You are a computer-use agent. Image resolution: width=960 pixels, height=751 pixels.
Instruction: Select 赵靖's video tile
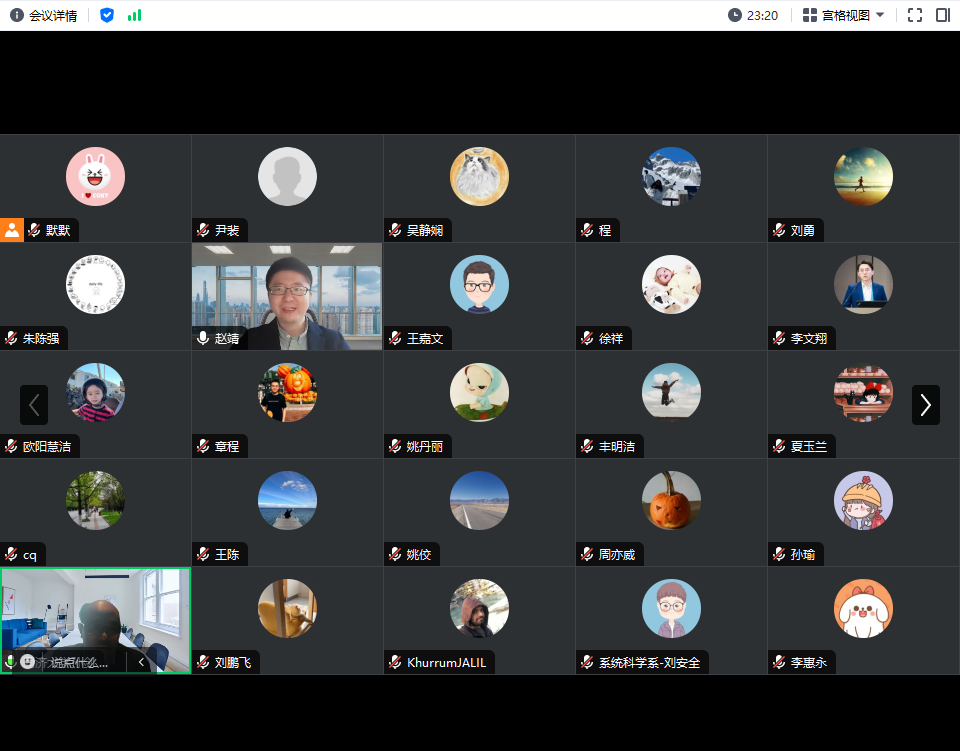287,296
